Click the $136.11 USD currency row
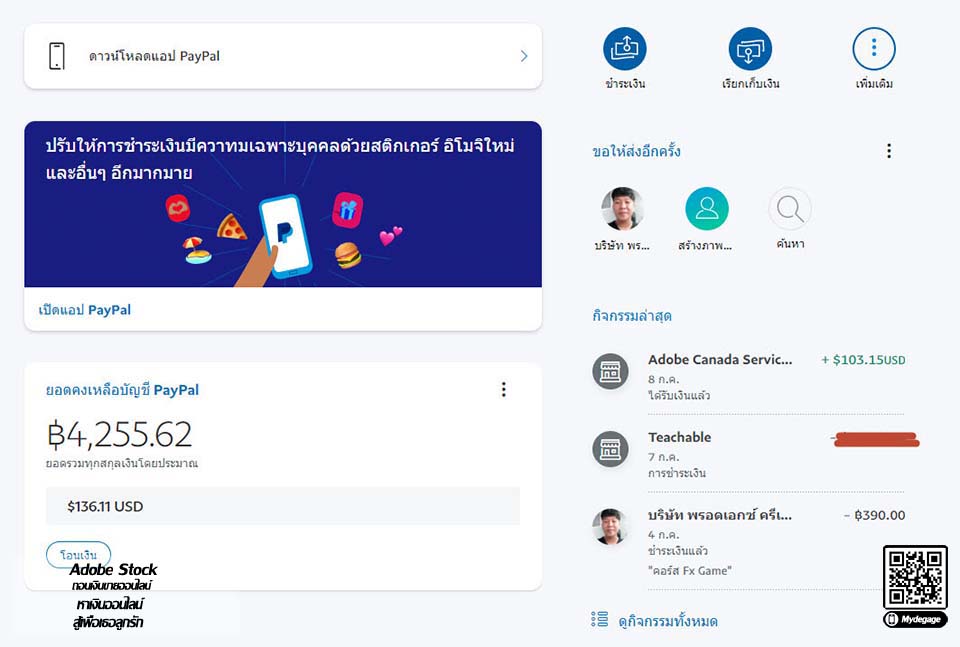The height and width of the screenshot is (647, 960). pyautogui.click(x=283, y=506)
